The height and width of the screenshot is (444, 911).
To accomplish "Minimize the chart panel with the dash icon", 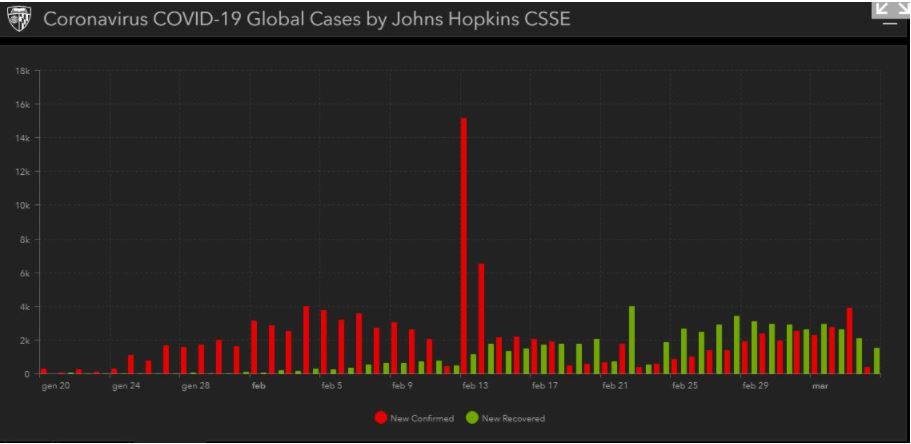I will pyautogui.click(x=890, y=24).
